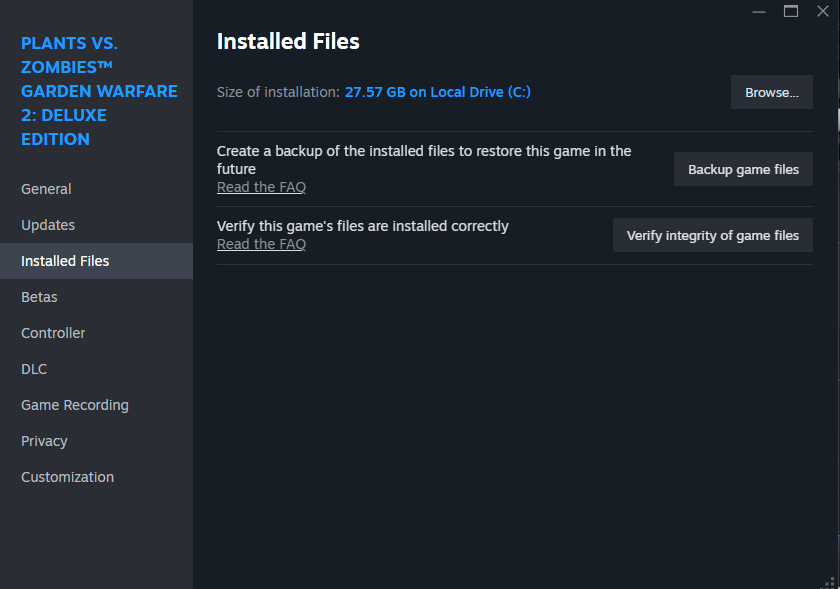Click the resize grip in window corner

[831, 581]
